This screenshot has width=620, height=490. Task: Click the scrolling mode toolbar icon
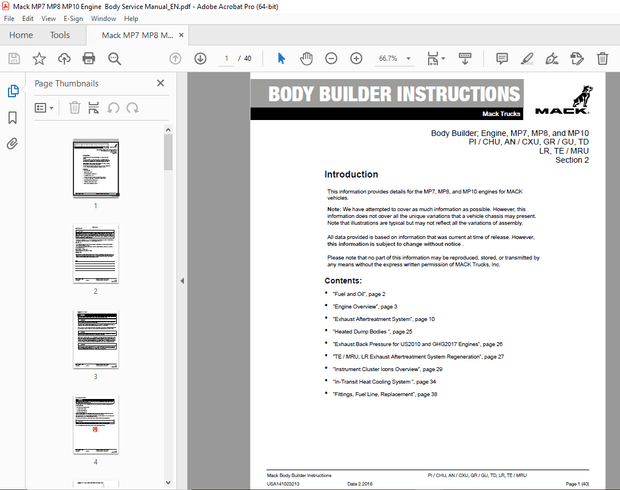coord(465,59)
